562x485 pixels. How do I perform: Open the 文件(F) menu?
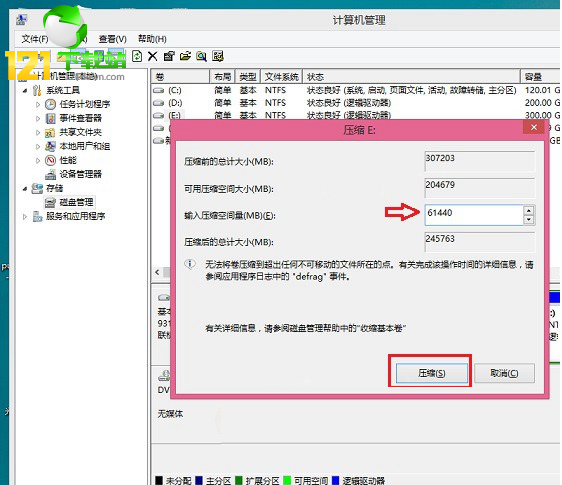click(x=35, y=39)
